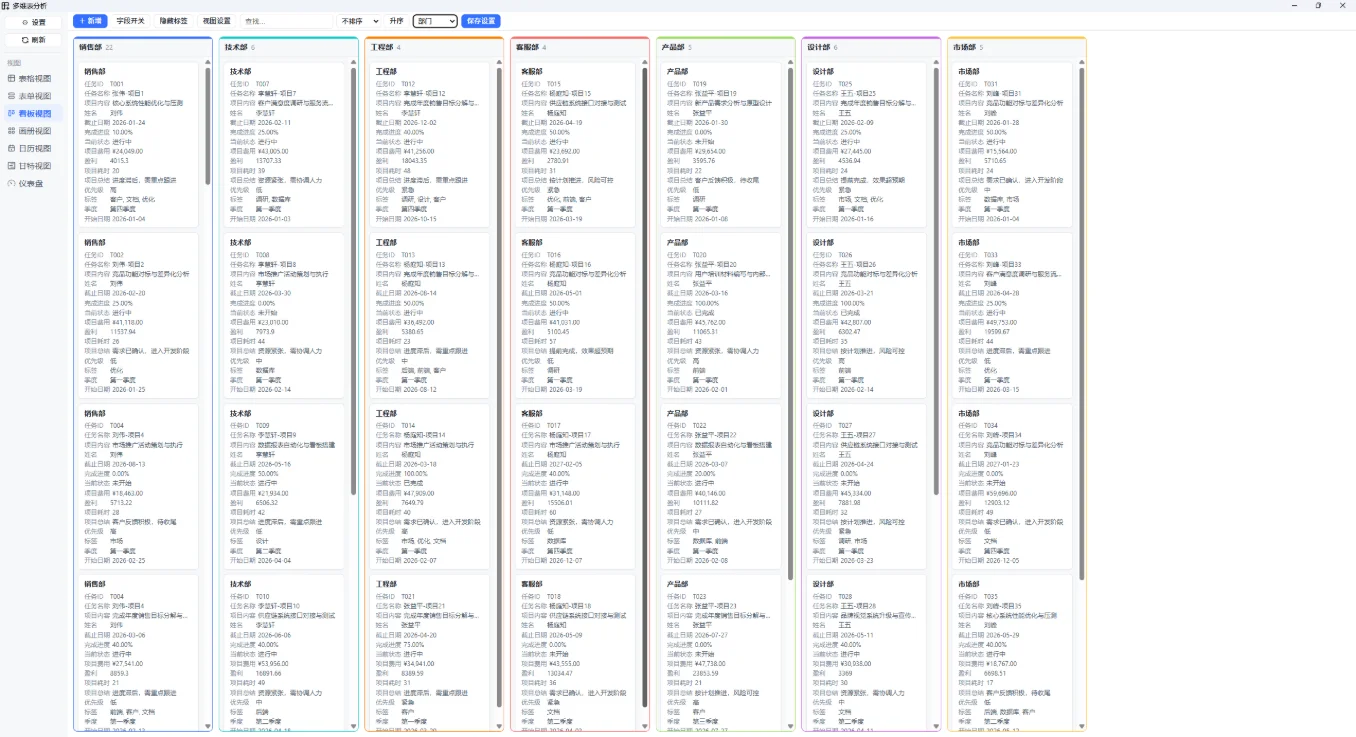Screen dimensions: 1356x737
Task: Click task ID T031 in 市场部 column
Action: pyautogui.click(x=991, y=84)
